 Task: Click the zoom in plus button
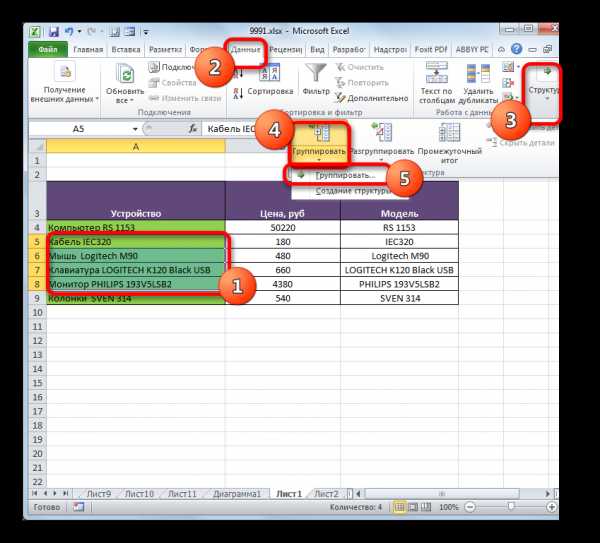tap(551, 507)
